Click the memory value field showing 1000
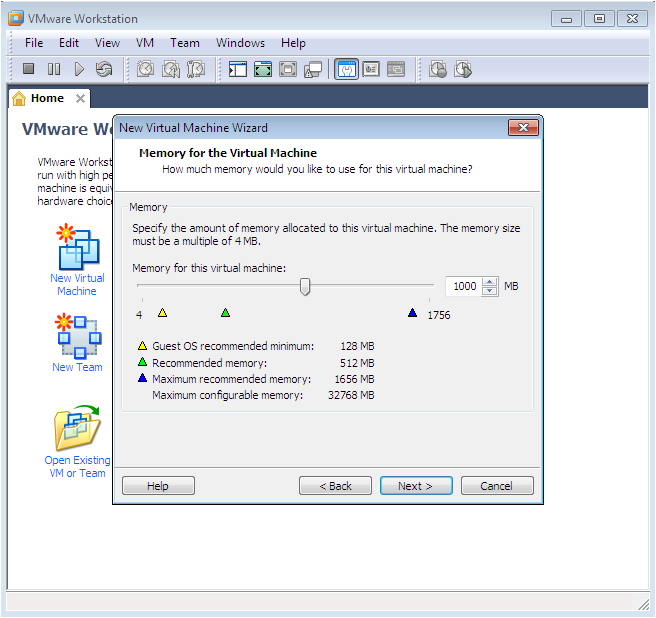 464,286
